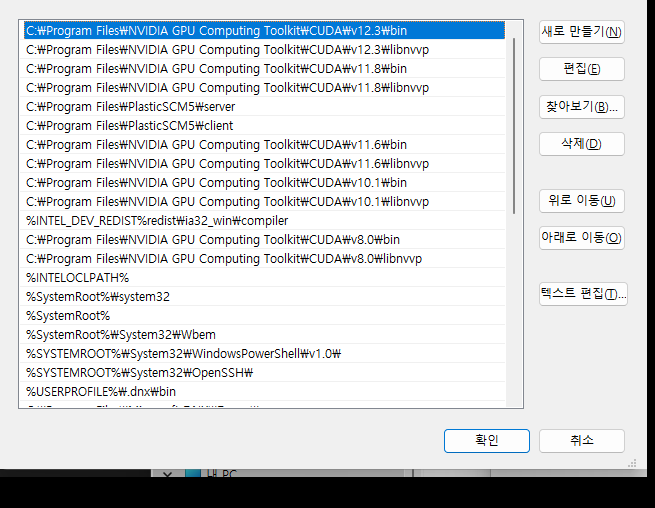The width and height of the screenshot is (655, 508).
Task: Select the PlasticSCM5\client path entry
Action: pyautogui.click(x=264, y=126)
